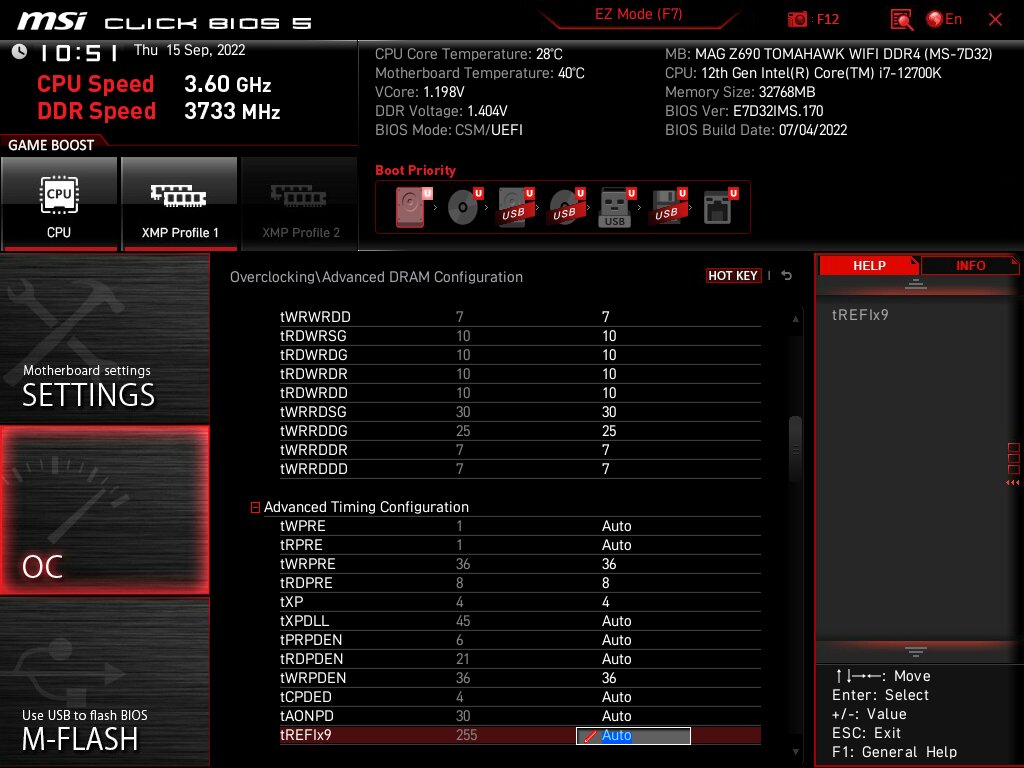Select the tWRRDDD row label
The width and height of the screenshot is (1024, 768).
(313, 469)
